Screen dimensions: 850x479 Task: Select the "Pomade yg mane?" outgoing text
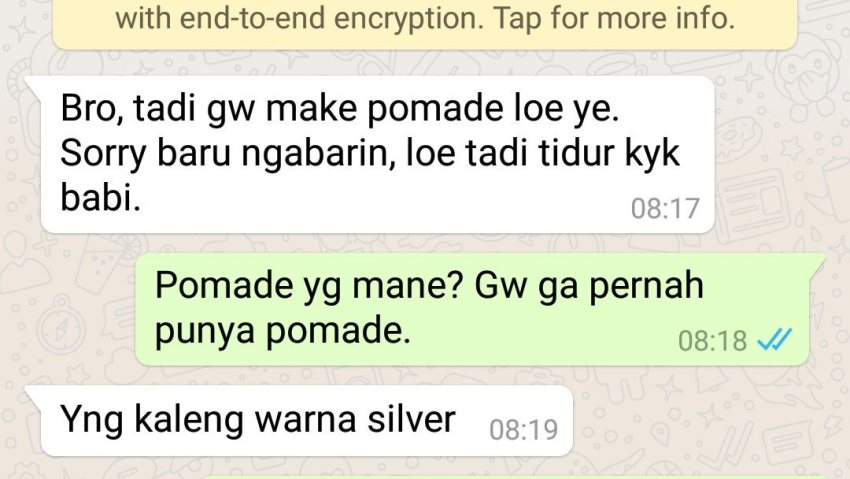click(308, 287)
